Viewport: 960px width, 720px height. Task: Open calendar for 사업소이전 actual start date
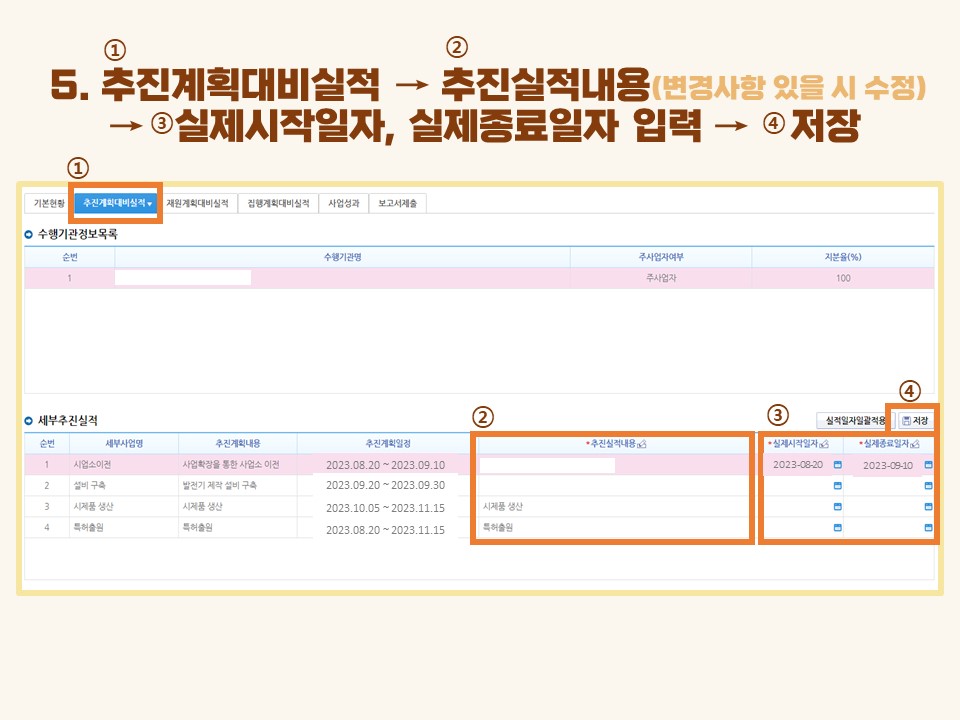838,465
